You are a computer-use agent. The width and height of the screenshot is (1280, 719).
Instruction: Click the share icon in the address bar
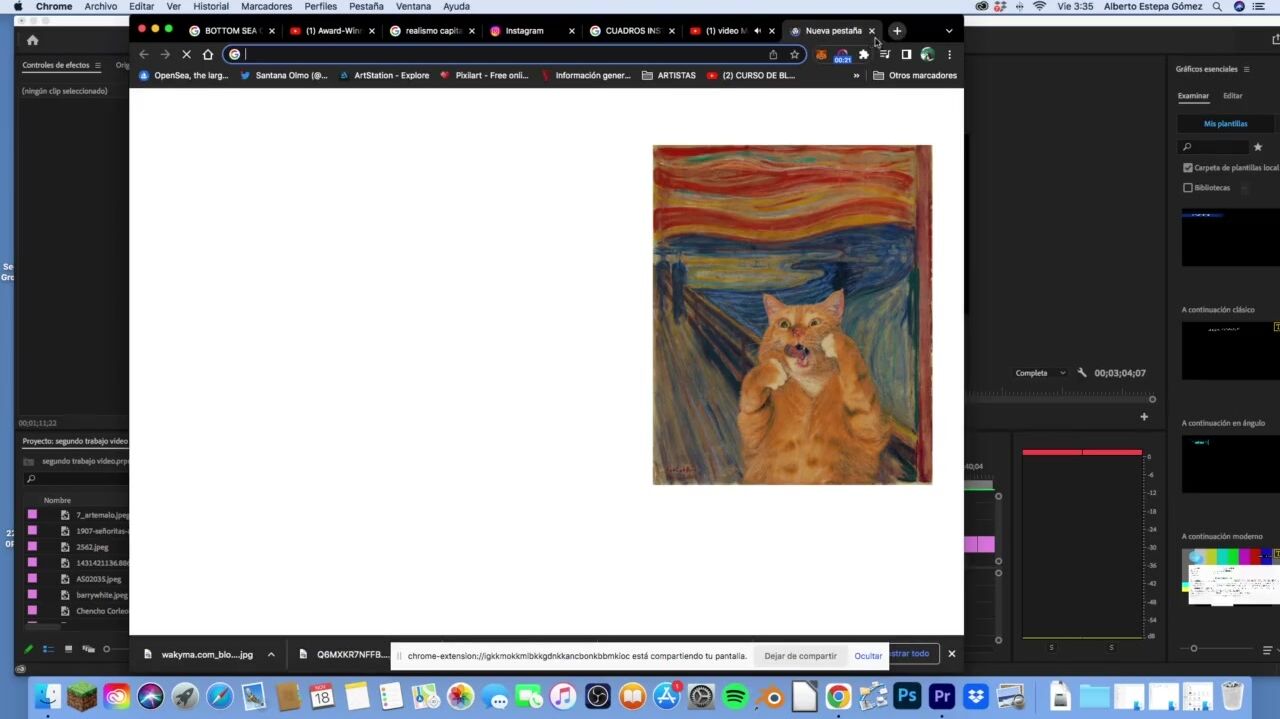[x=773, y=55]
